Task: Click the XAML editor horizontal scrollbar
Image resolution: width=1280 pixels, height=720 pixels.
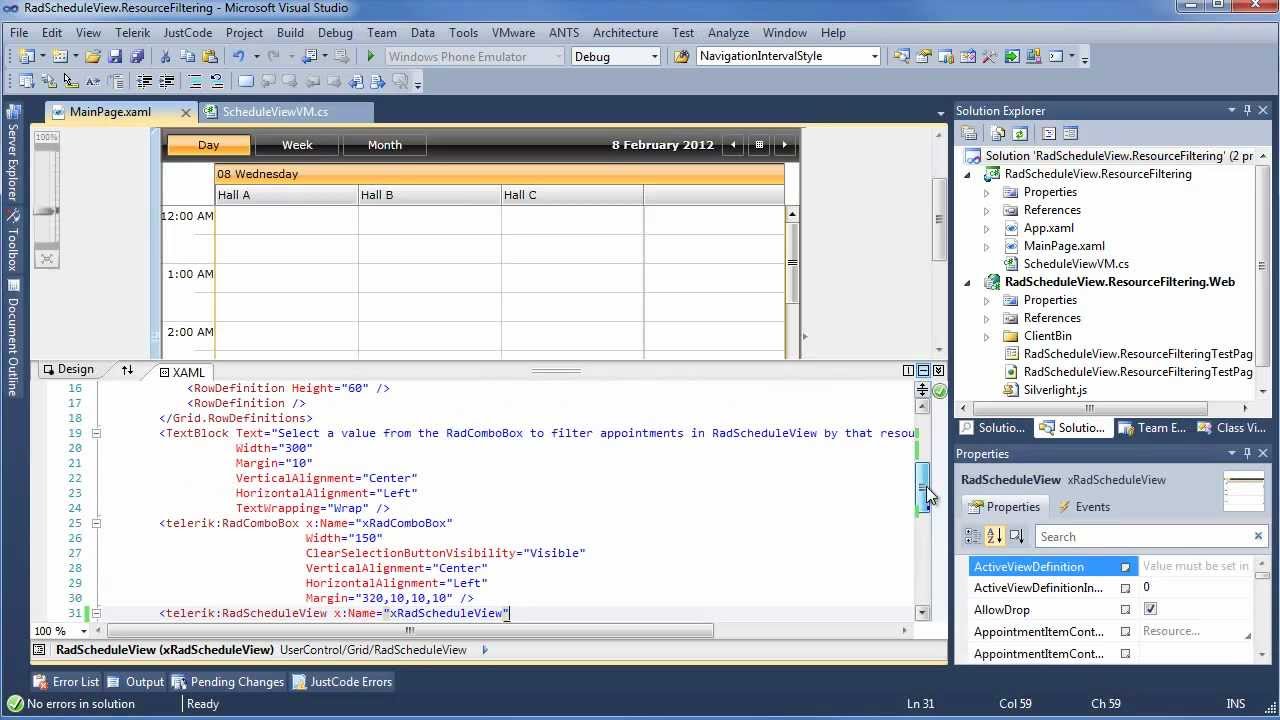Action: pos(410,631)
